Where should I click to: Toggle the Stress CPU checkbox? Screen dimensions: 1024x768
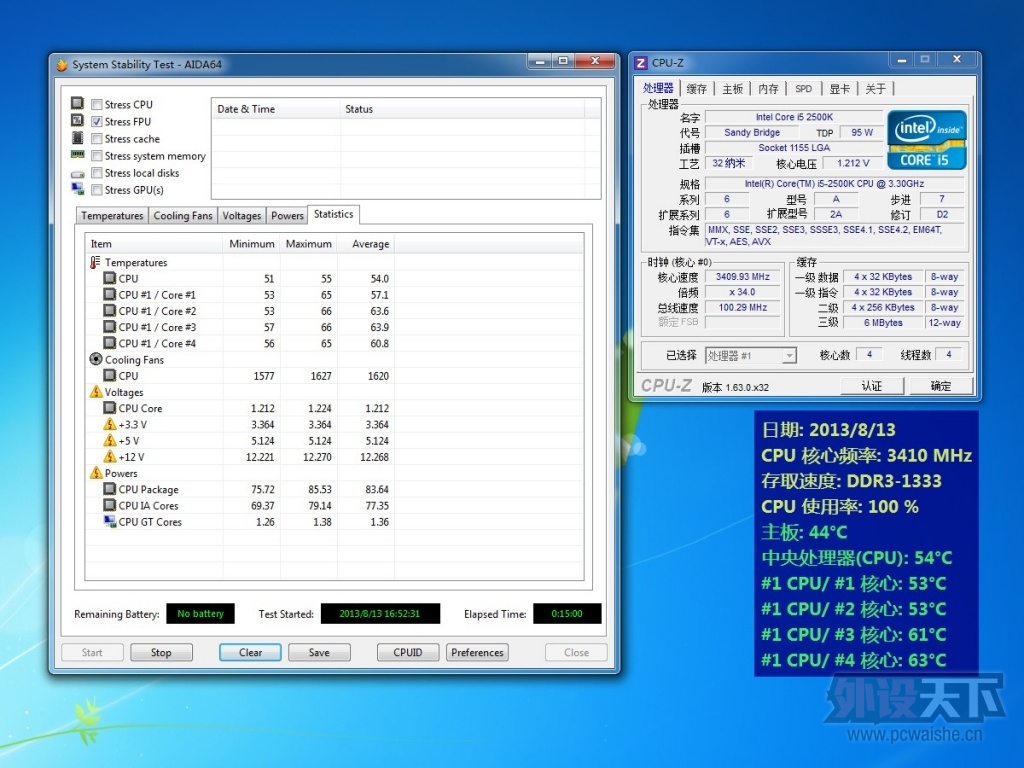[x=97, y=104]
